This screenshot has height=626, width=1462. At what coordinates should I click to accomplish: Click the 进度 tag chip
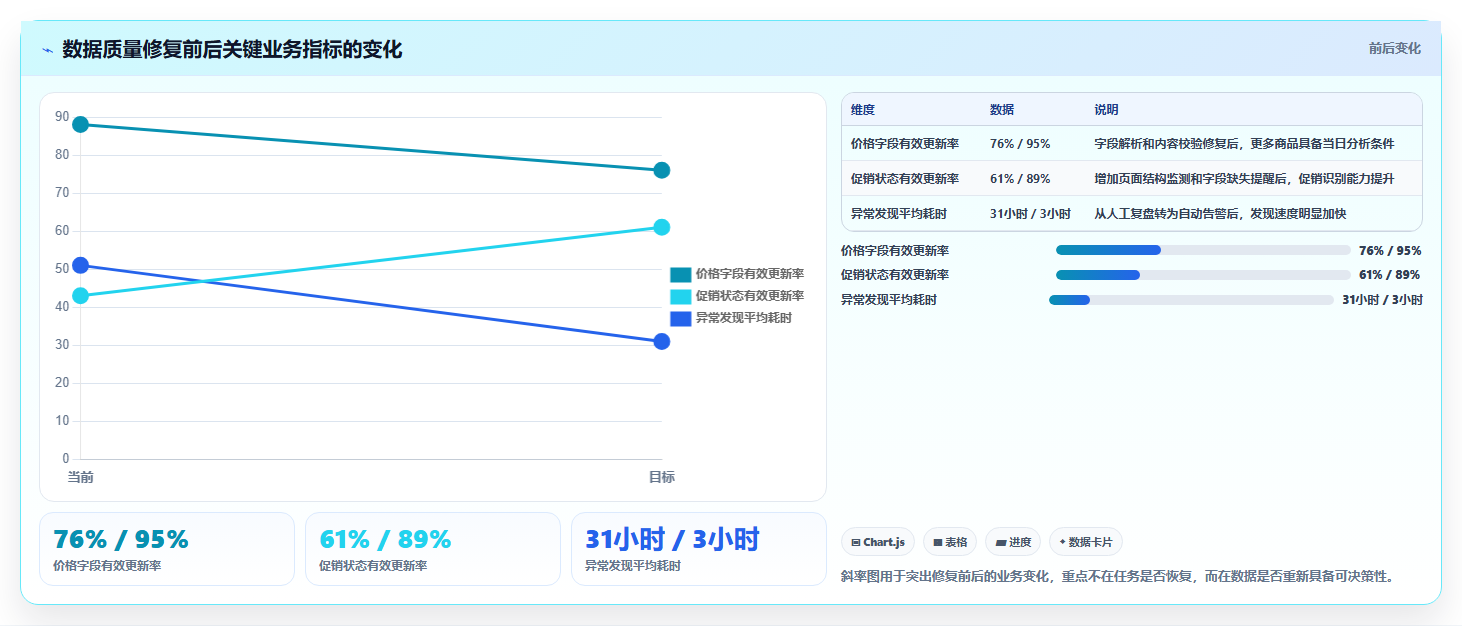[x=1013, y=542]
